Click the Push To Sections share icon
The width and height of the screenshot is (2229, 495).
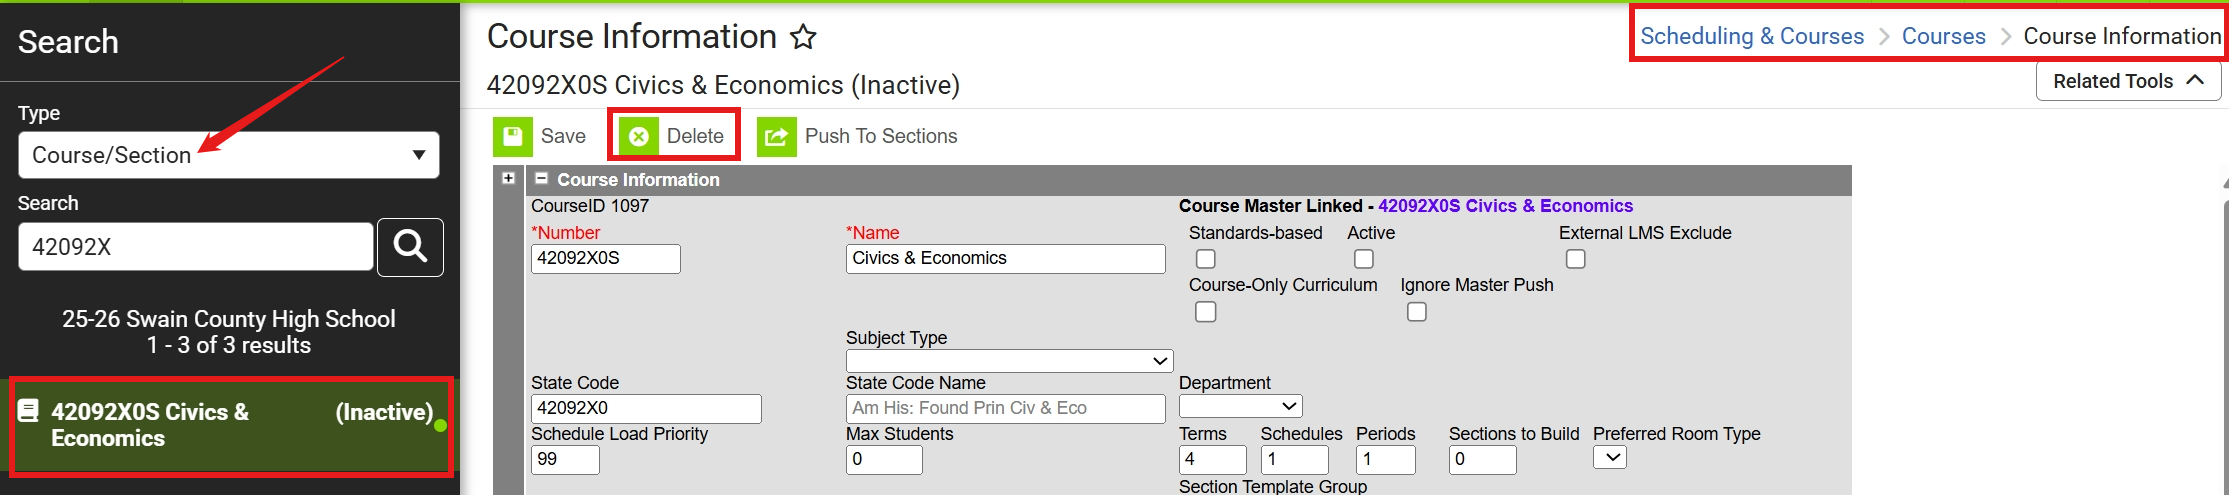(776, 136)
